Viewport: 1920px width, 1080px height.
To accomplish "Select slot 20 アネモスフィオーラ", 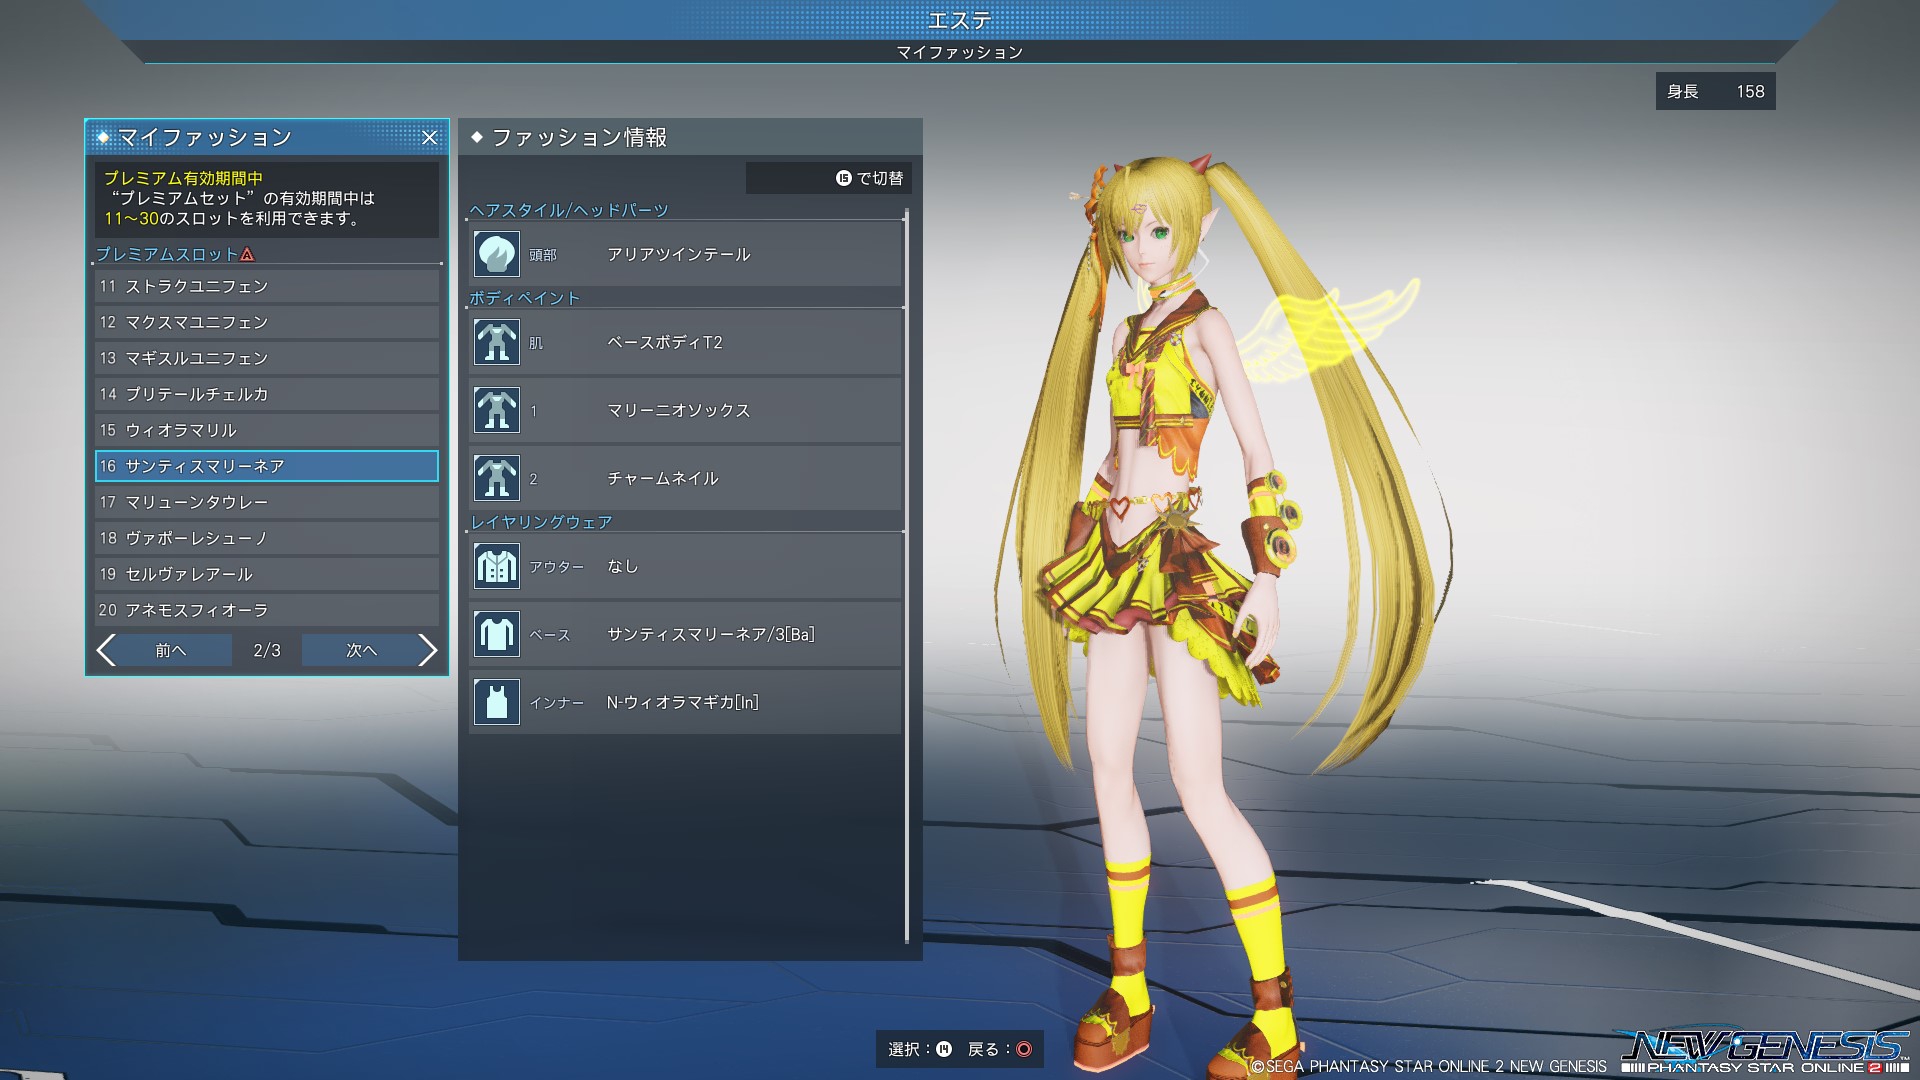I will (267, 610).
